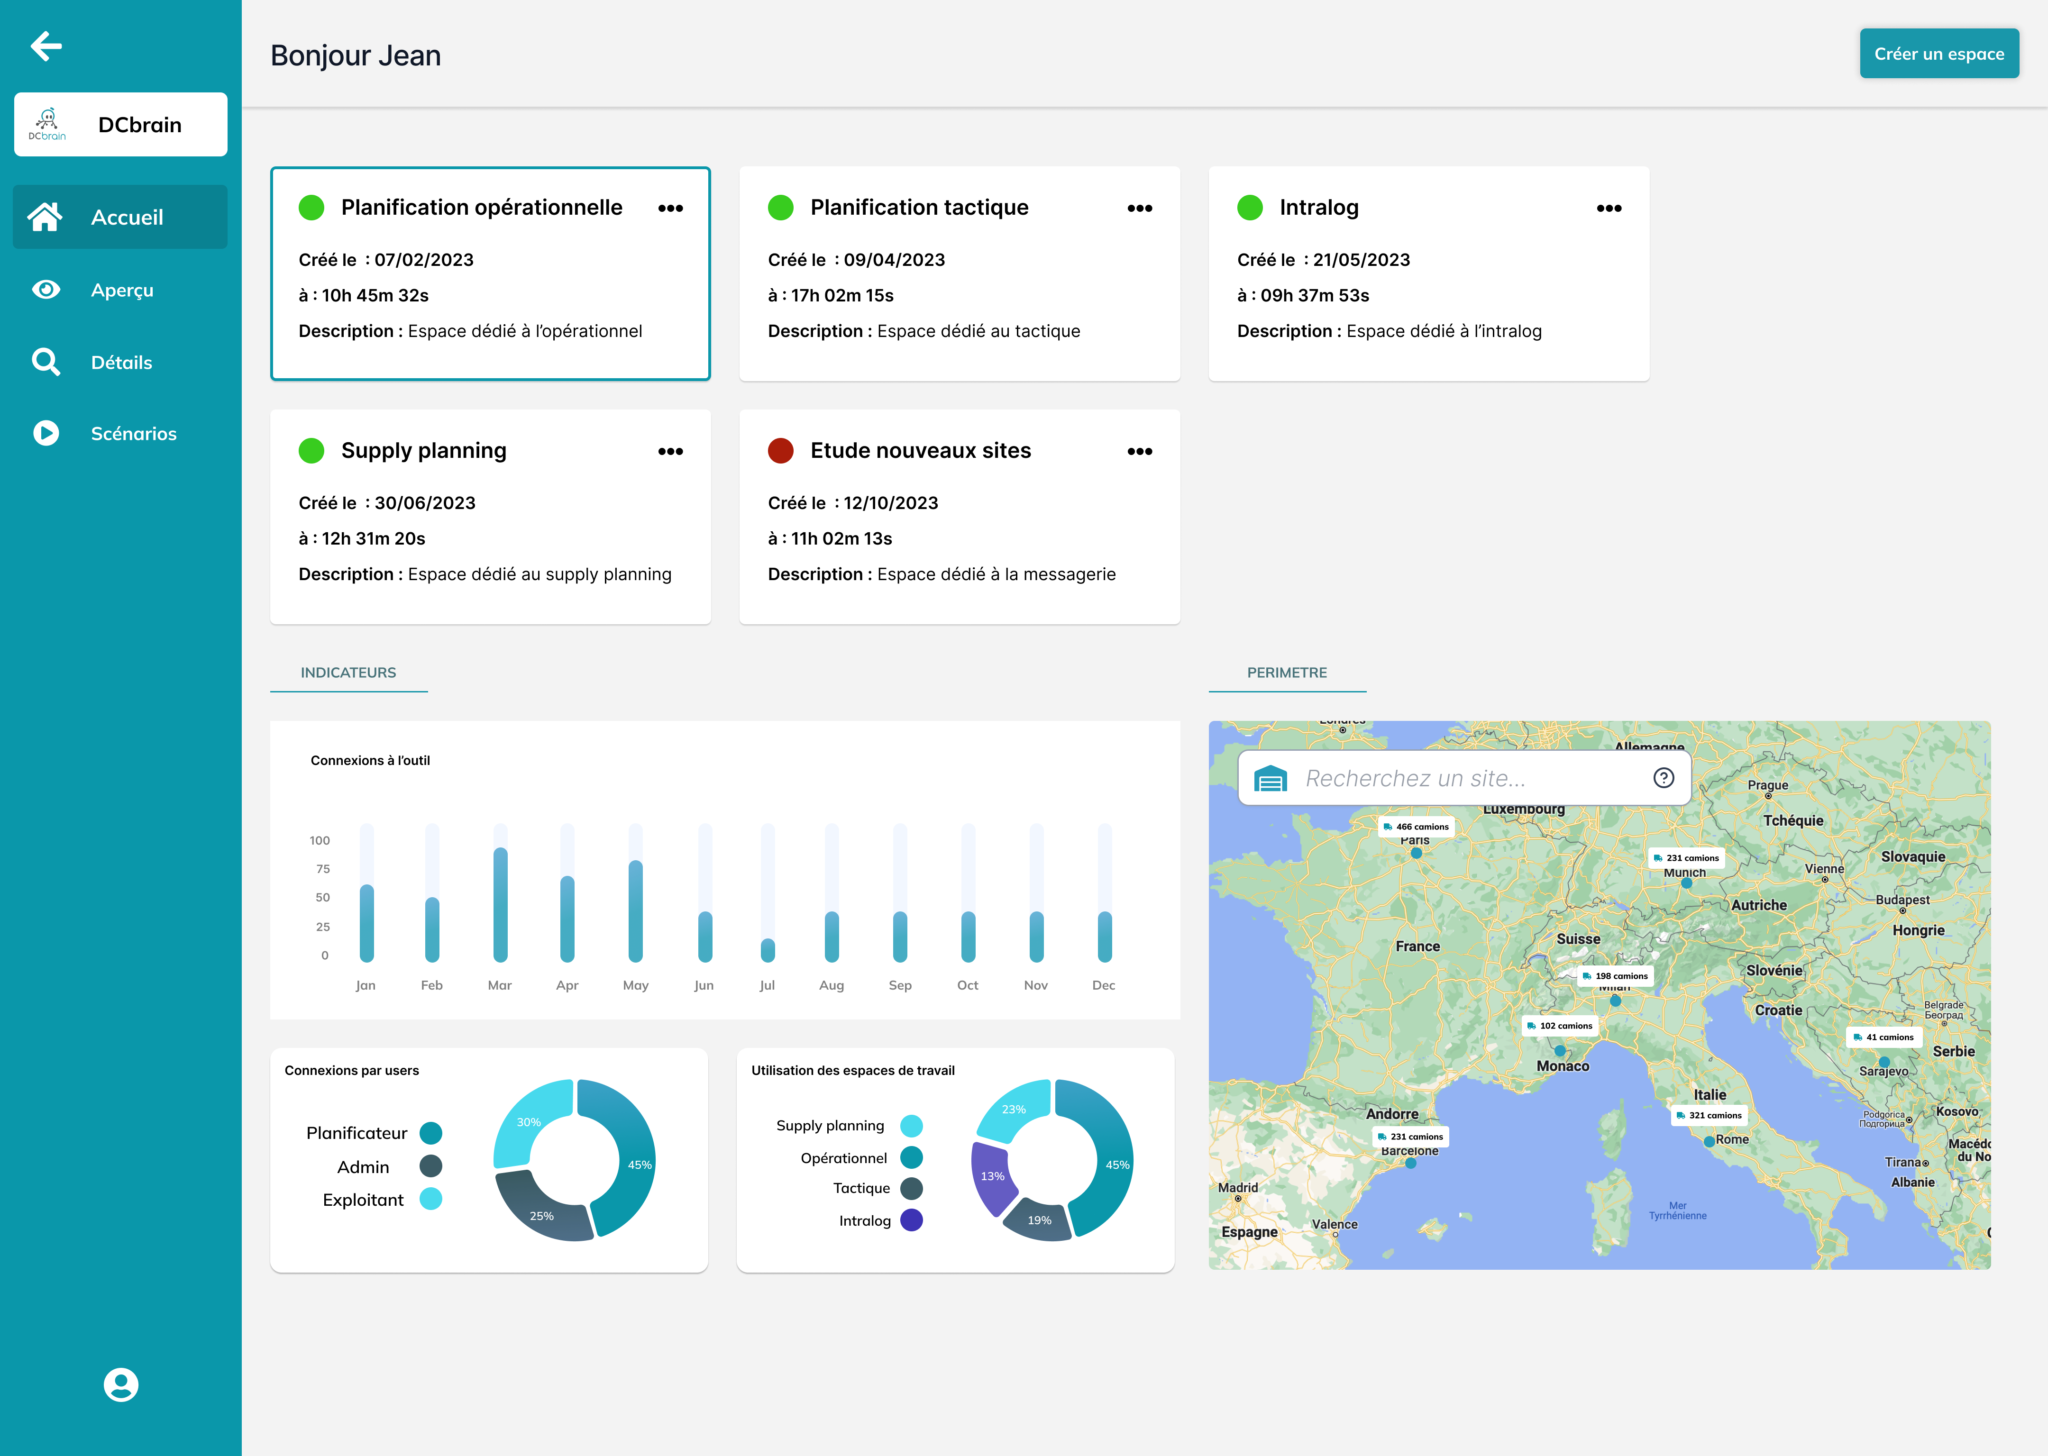2048x1456 pixels.
Task: Click the Accueil home icon
Action: [x=45, y=217]
